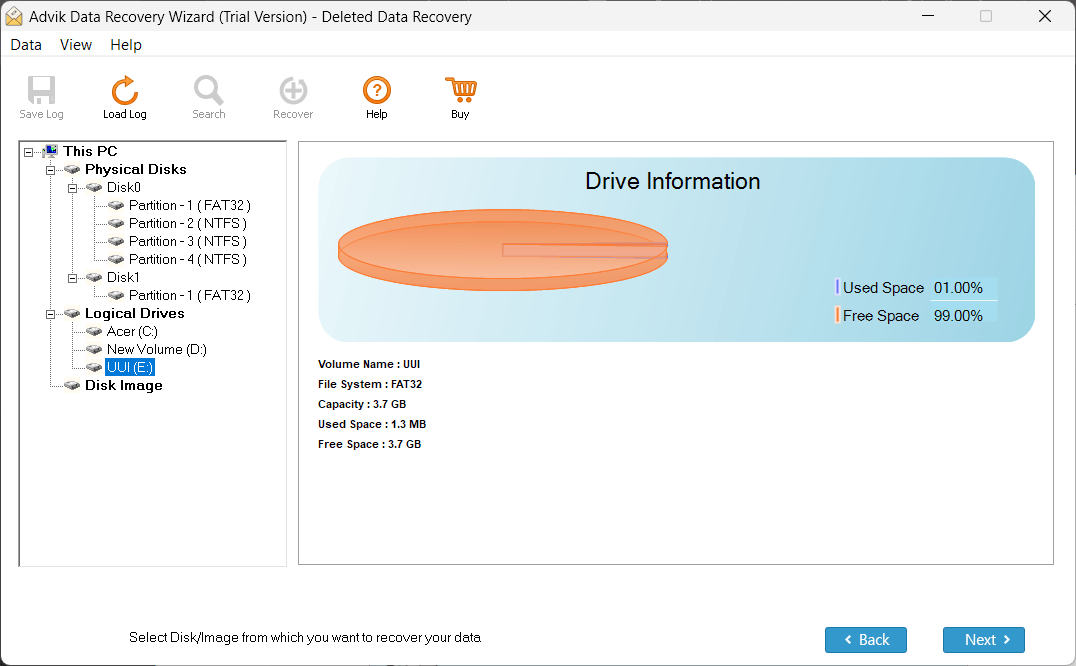
Task: Click the Logical Drives drive icon
Action: coord(72,313)
